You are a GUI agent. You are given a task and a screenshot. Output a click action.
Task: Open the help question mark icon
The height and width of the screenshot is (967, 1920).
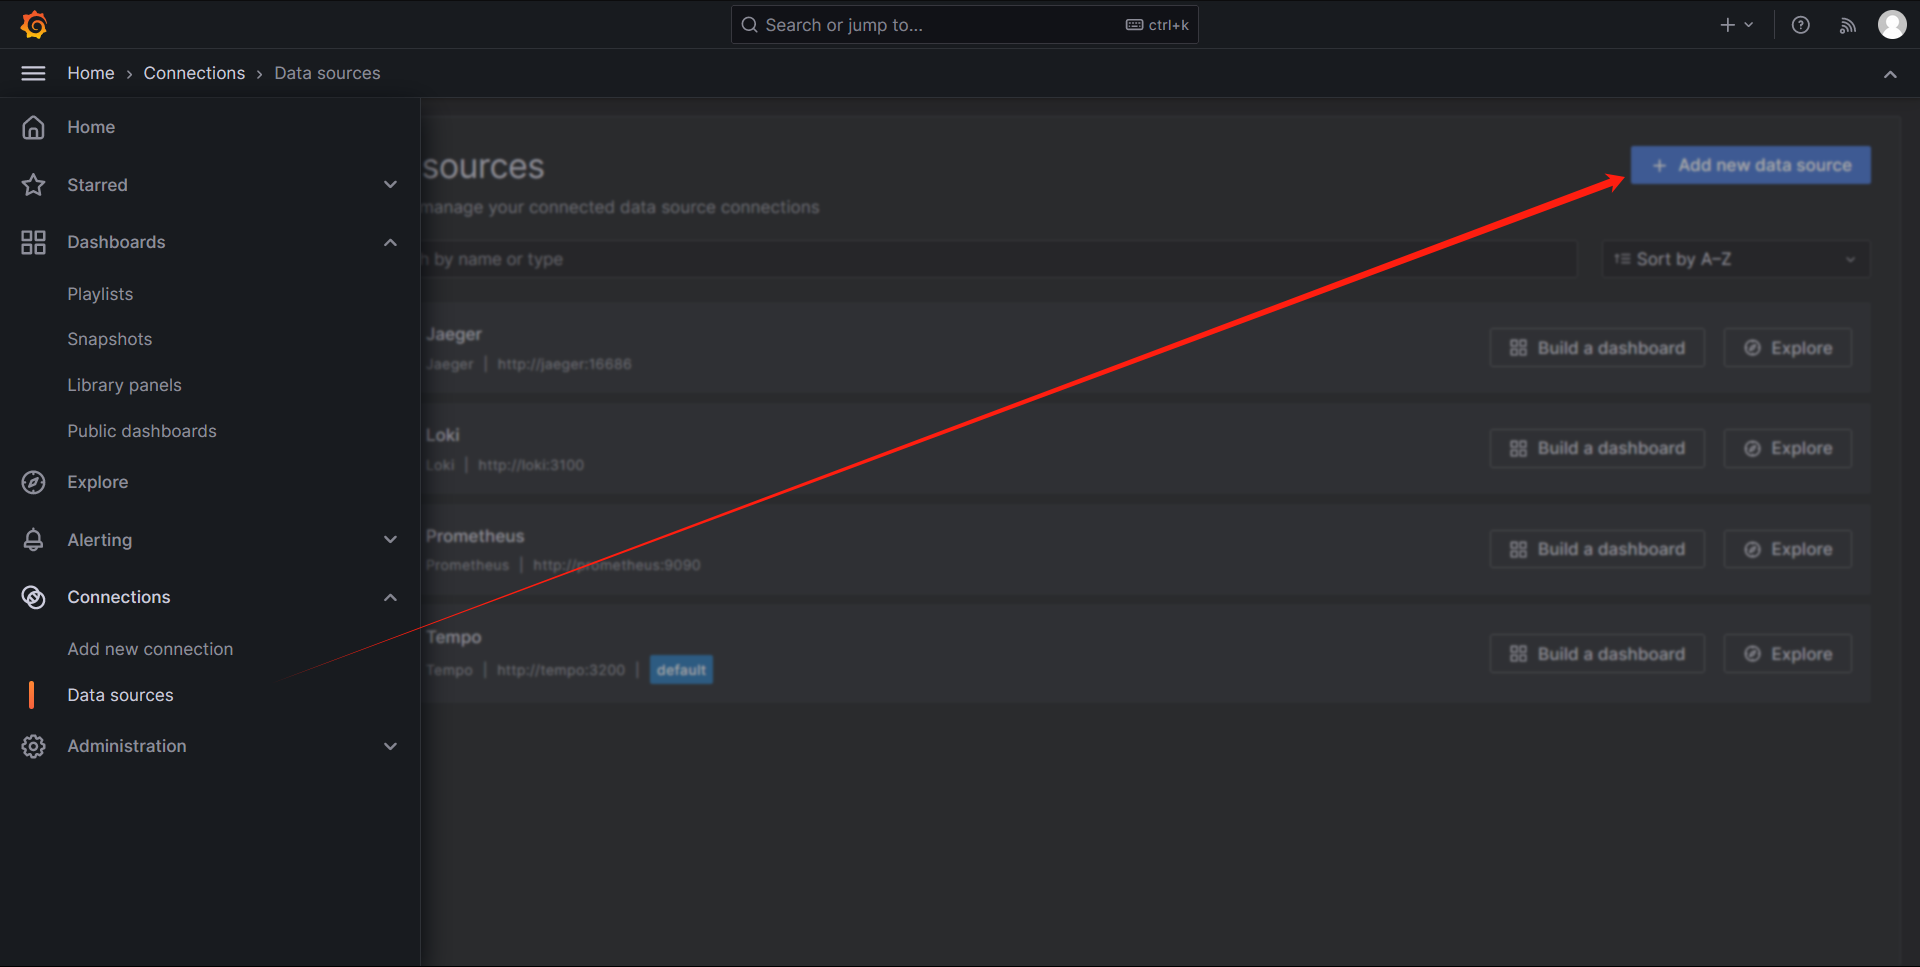point(1800,25)
